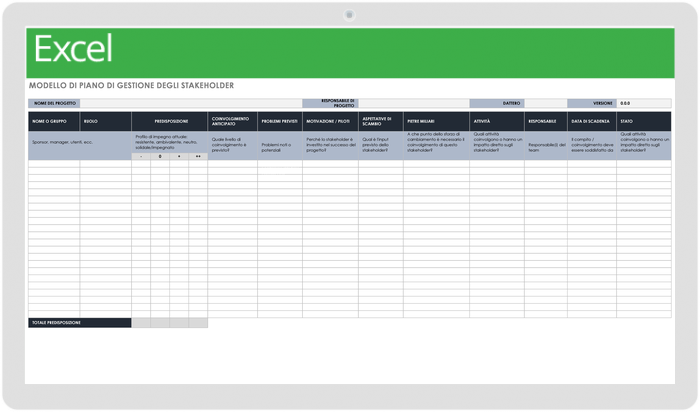Screen dimensions: 700x412
Task: Click the 'Nome o gruppo' column header
Action: pos(54,121)
